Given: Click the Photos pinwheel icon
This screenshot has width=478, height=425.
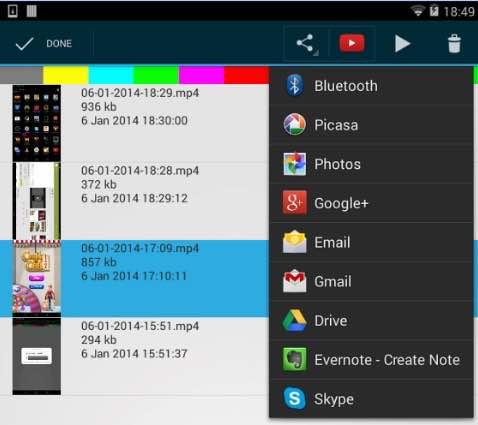Looking at the screenshot, I should pyautogui.click(x=294, y=164).
